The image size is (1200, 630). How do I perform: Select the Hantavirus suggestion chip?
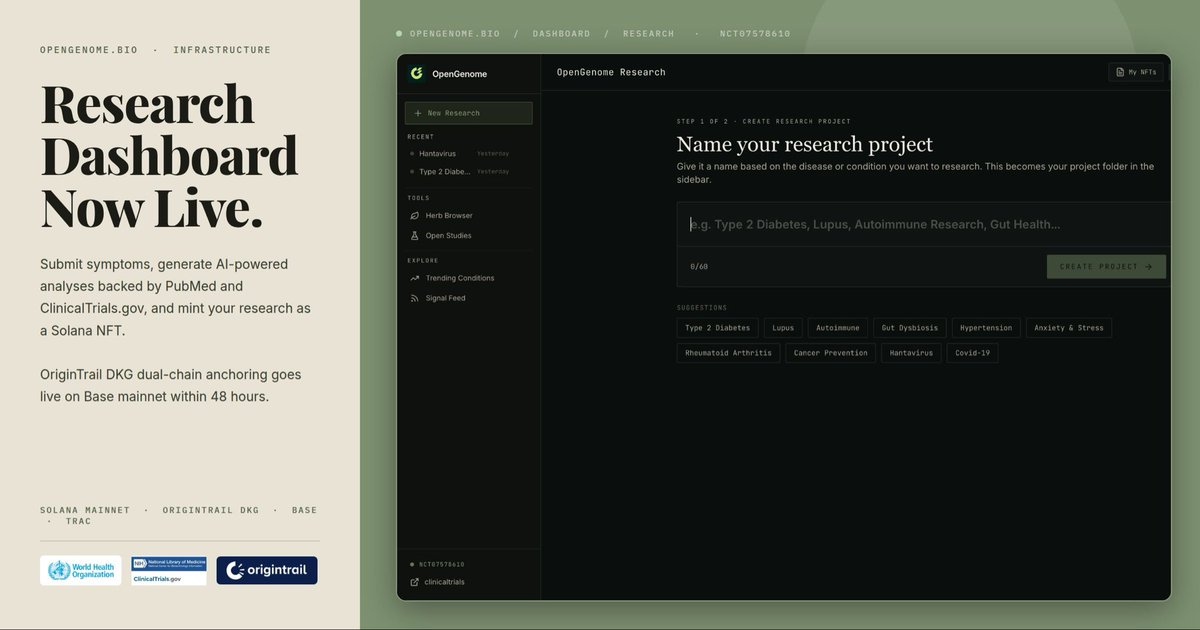point(911,353)
